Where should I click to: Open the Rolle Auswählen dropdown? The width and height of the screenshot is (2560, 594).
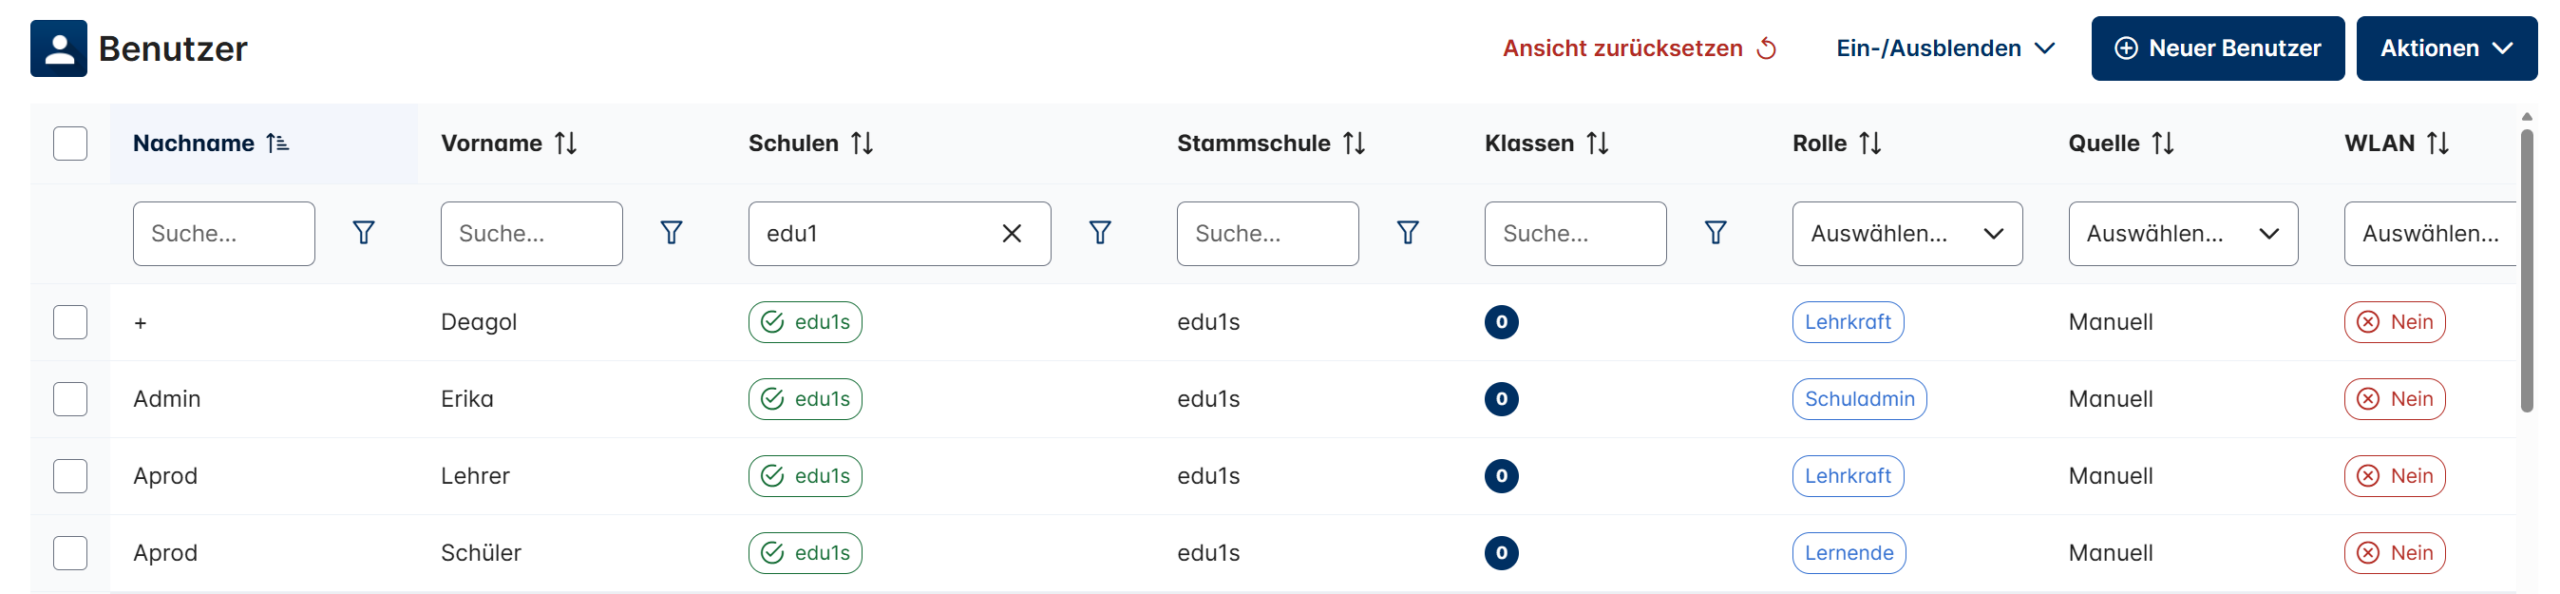(x=1906, y=234)
